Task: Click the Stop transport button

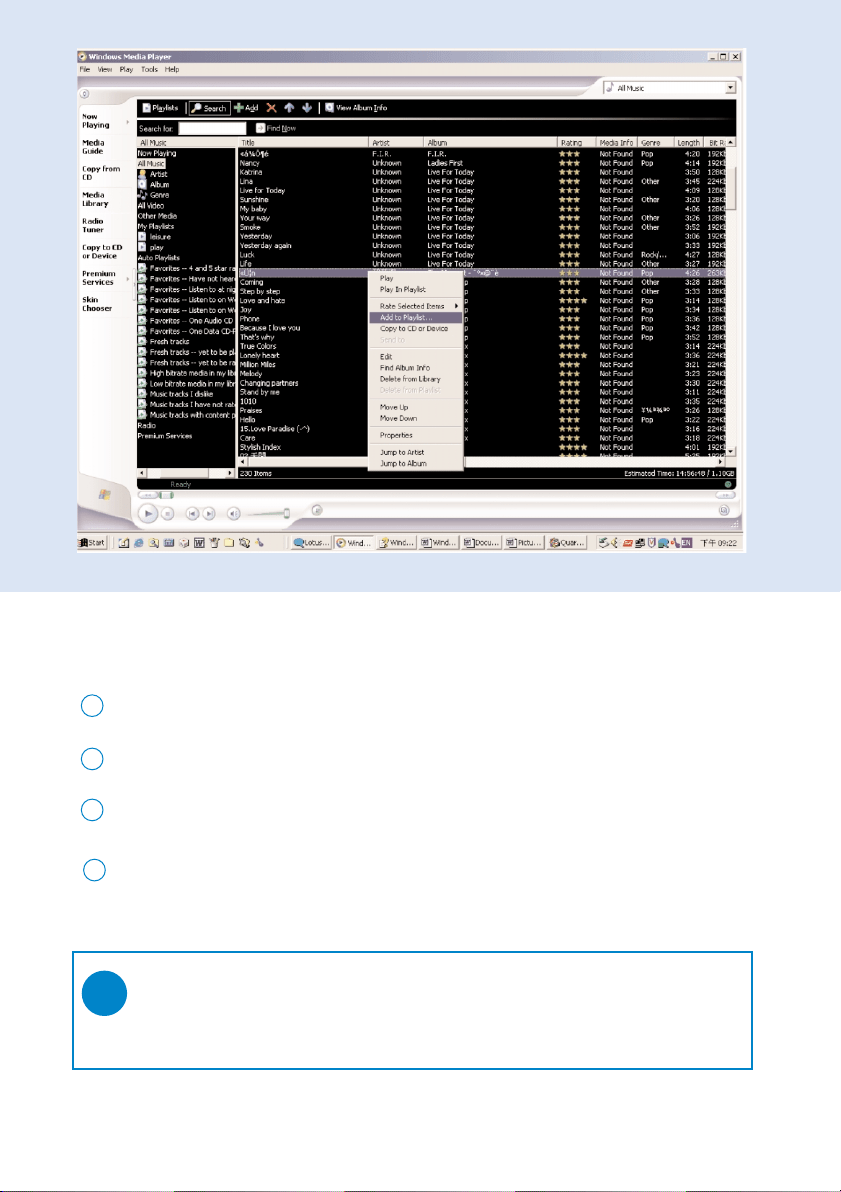Action: 168,514
